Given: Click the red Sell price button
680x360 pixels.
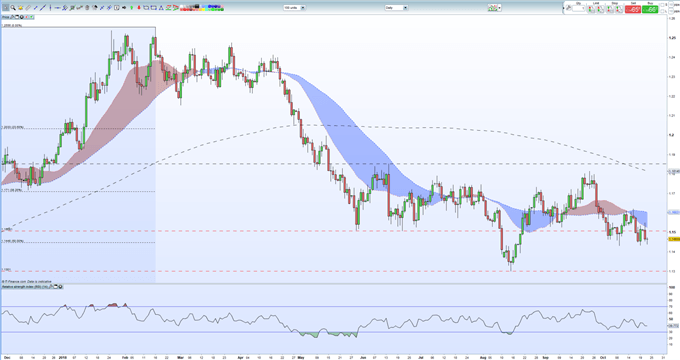Looking at the screenshot, I should coord(633,9).
